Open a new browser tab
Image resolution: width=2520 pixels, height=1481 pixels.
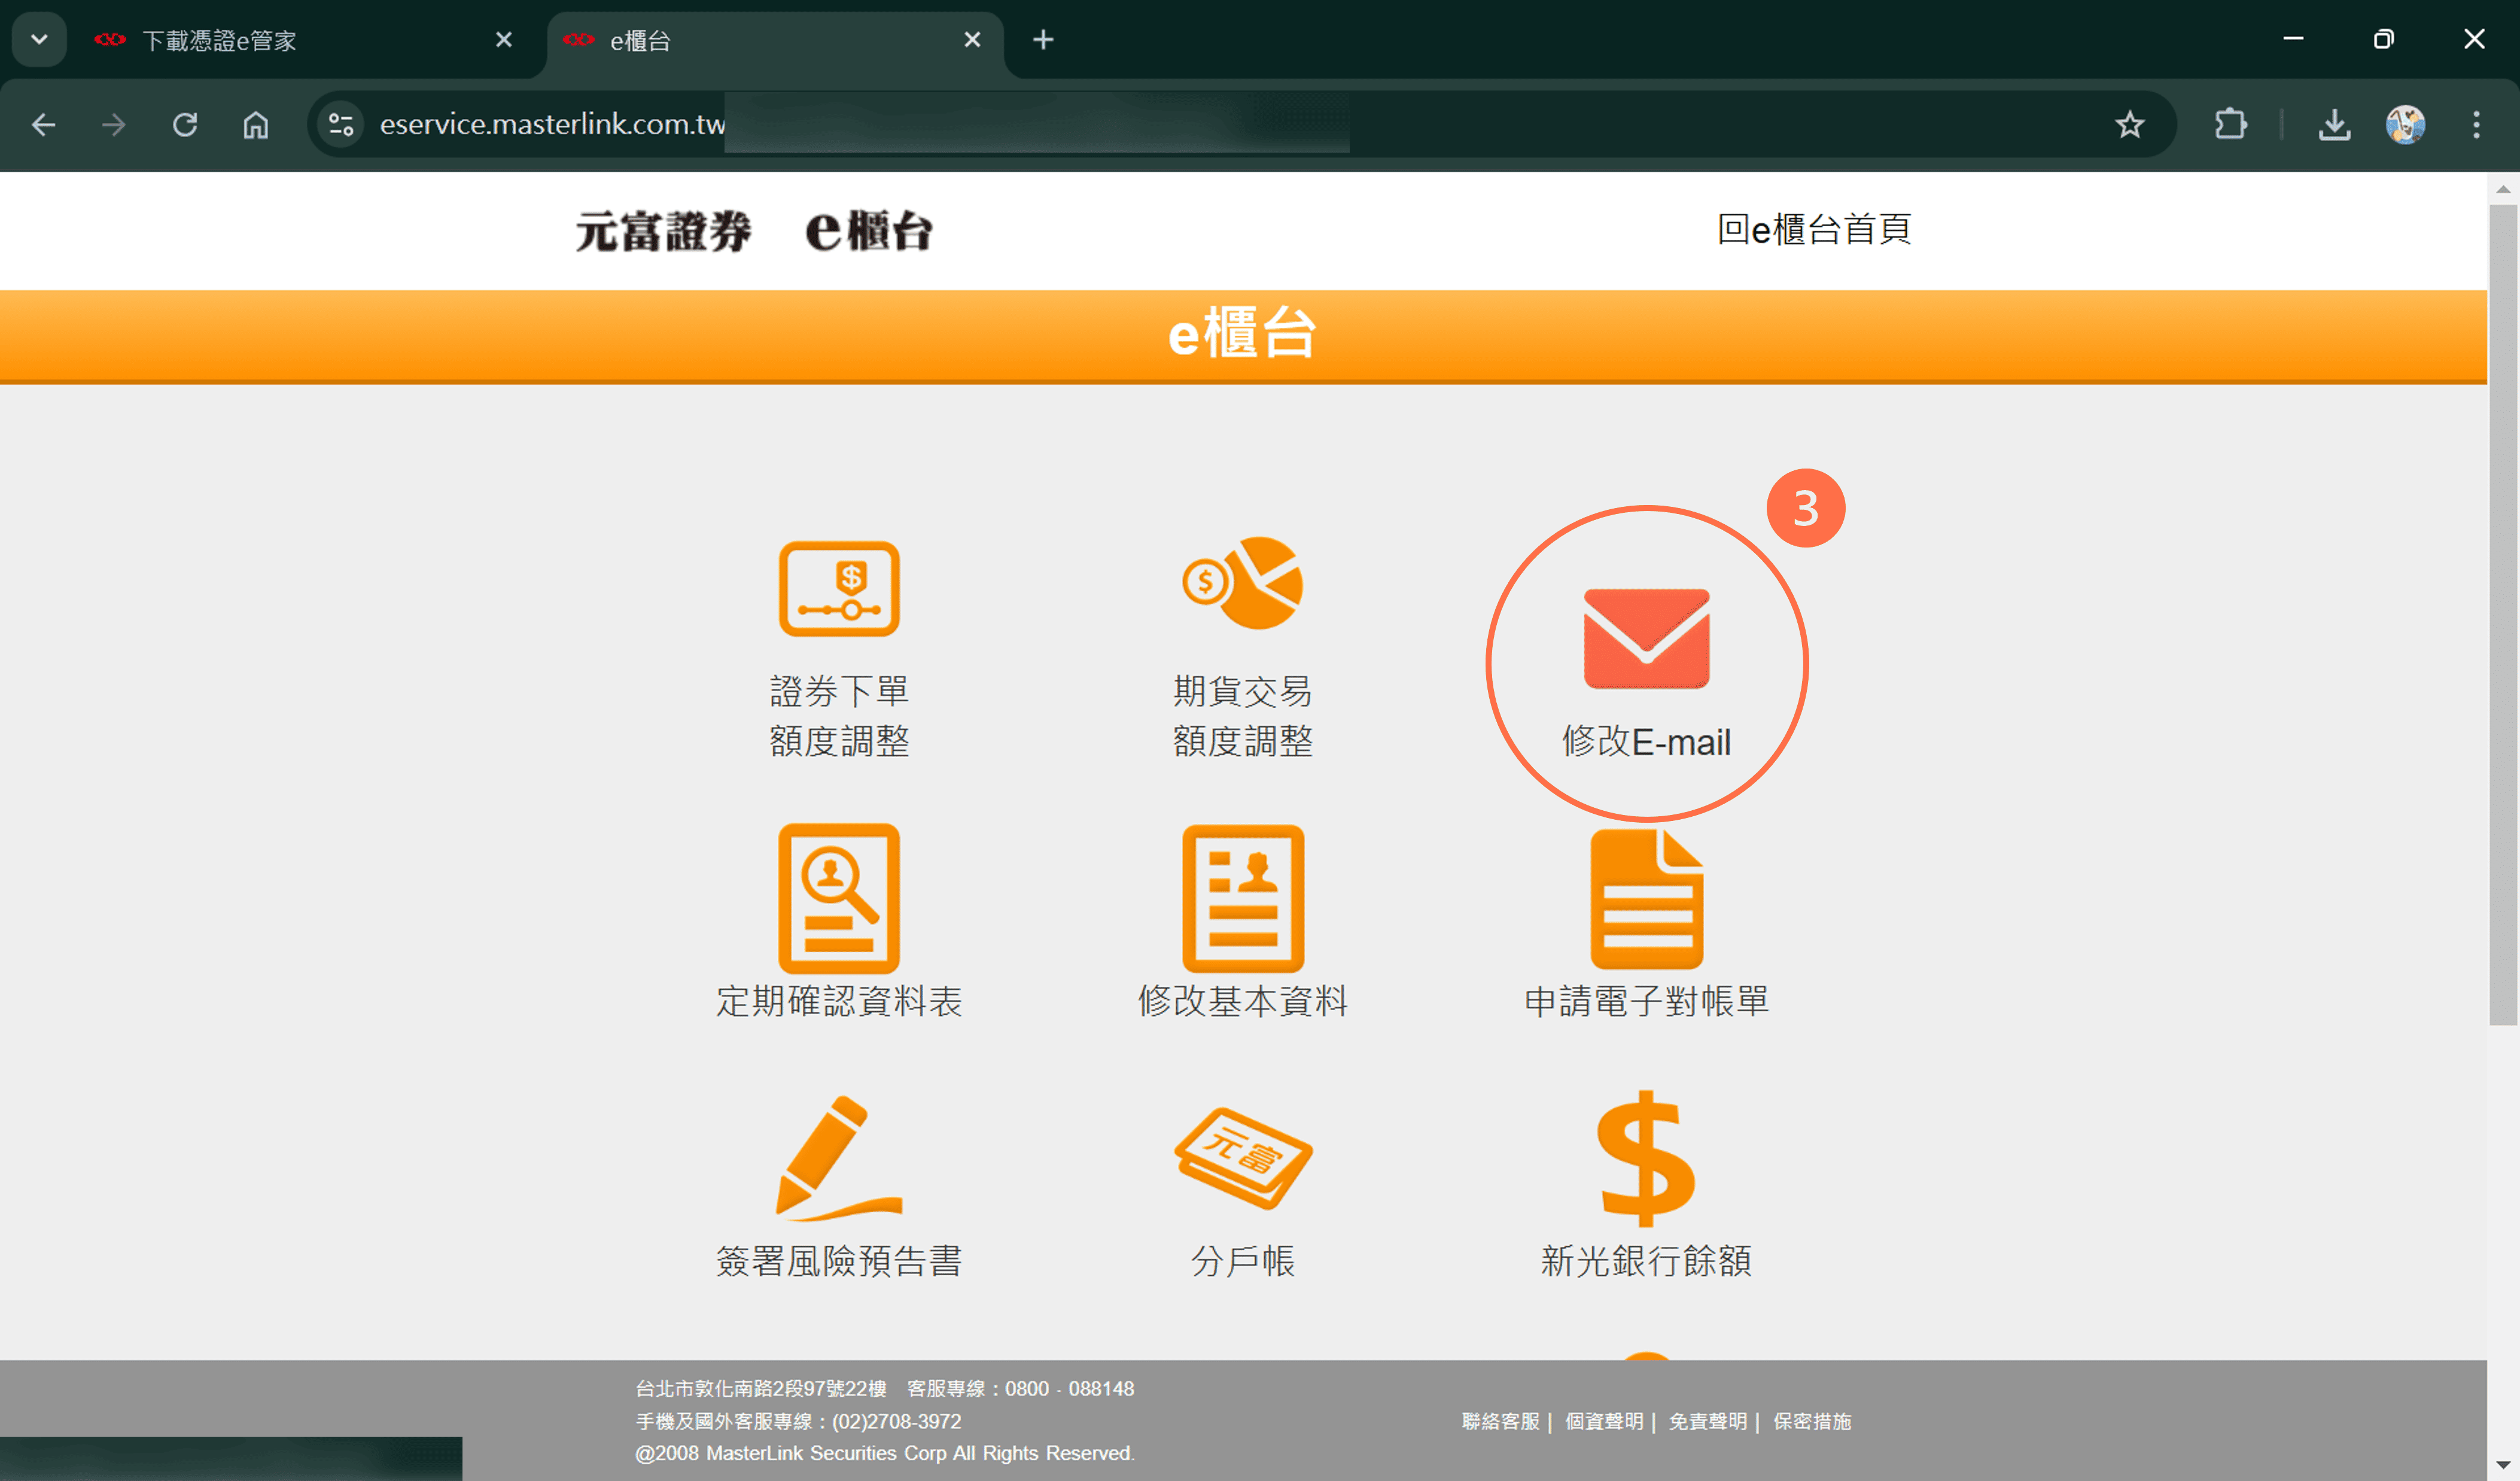coord(1043,40)
